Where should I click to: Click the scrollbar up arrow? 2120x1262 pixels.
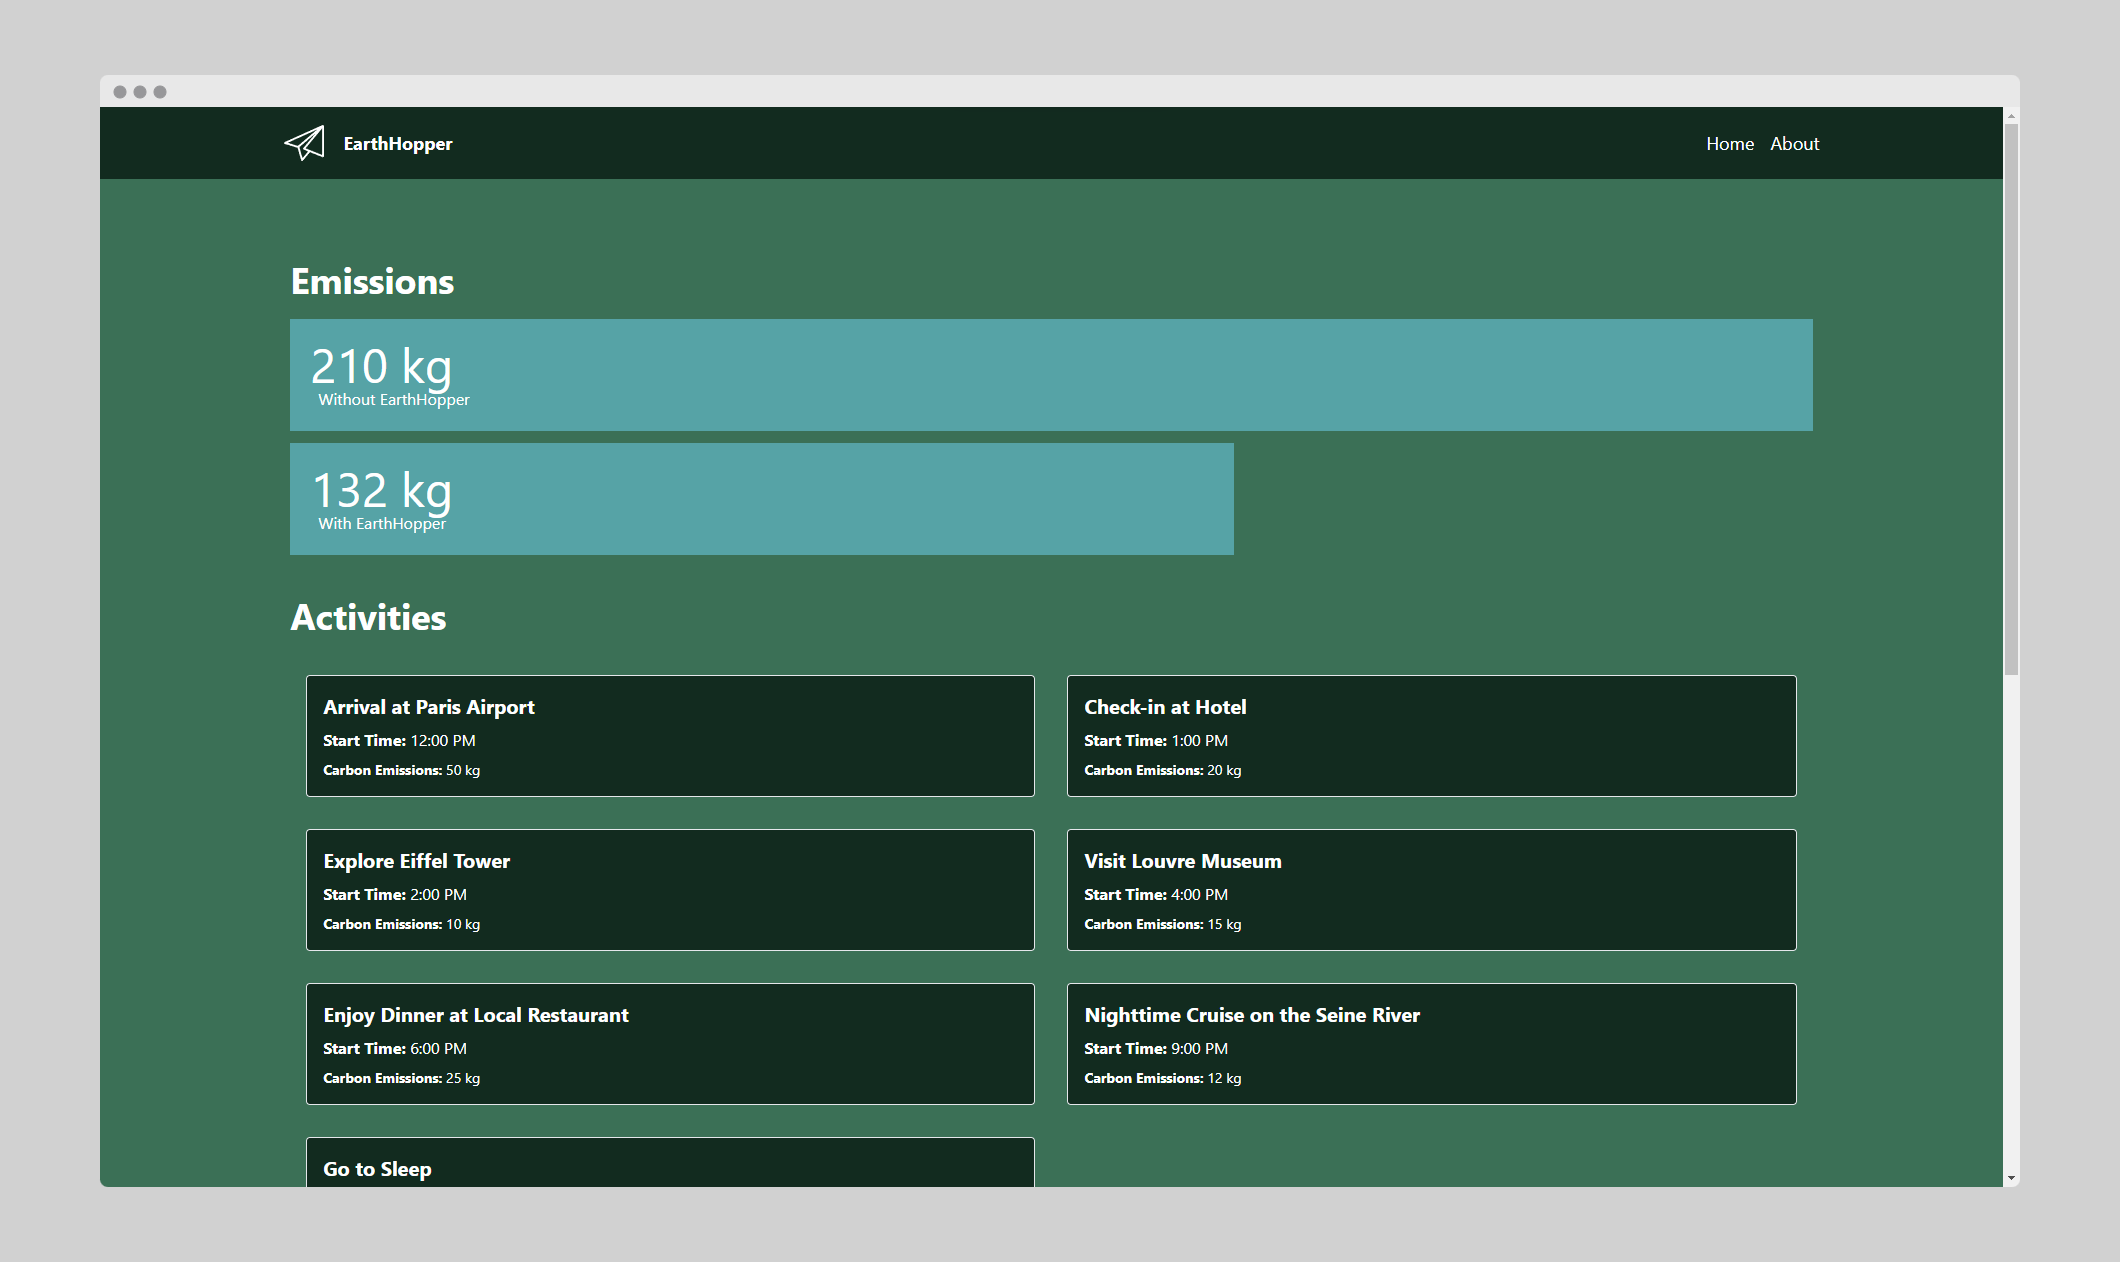[2011, 116]
